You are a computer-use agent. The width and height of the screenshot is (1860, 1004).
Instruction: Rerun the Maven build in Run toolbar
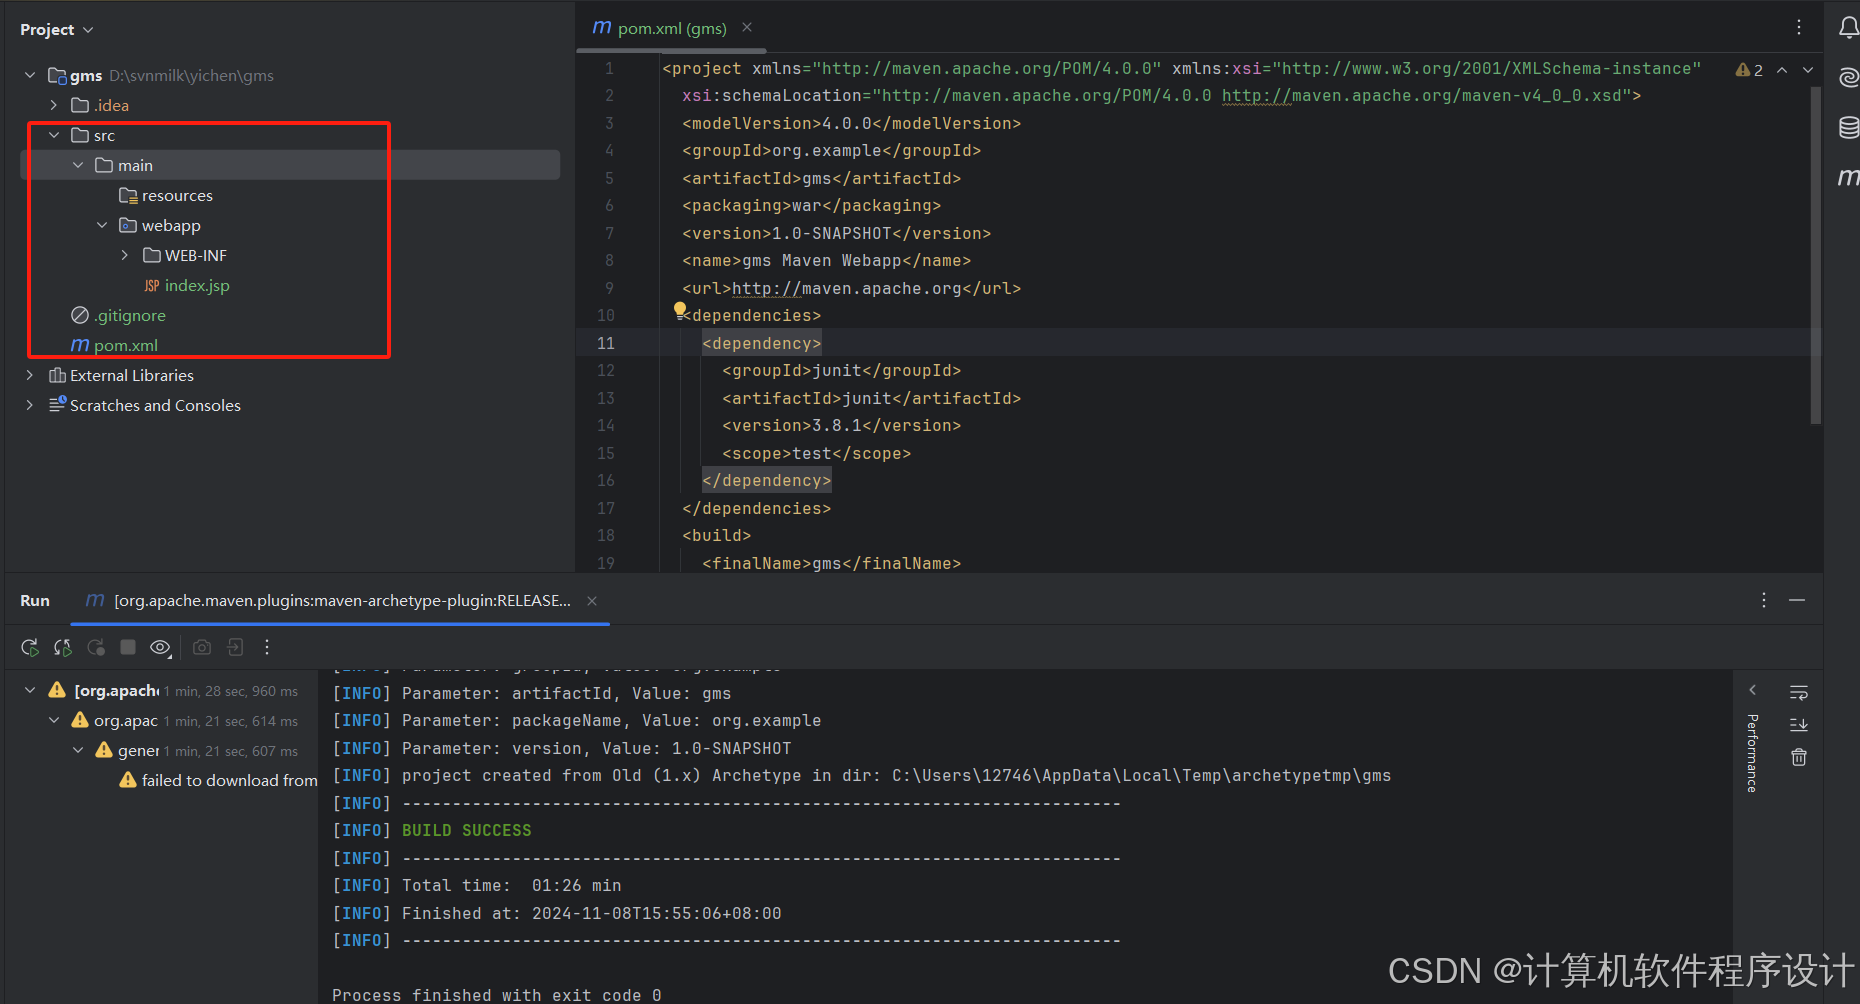pyautogui.click(x=30, y=648)
